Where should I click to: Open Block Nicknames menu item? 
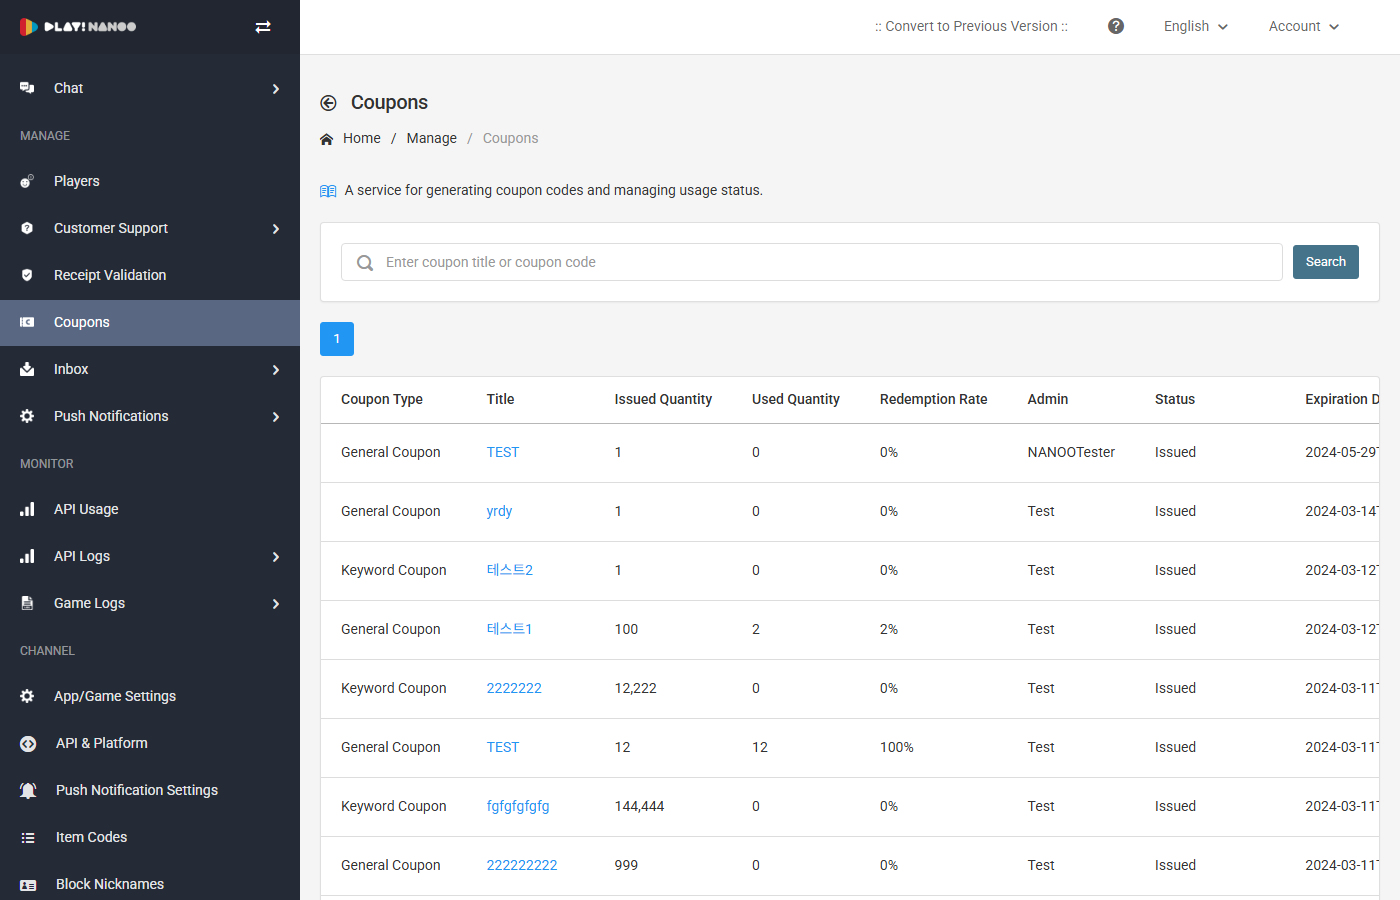150,884
